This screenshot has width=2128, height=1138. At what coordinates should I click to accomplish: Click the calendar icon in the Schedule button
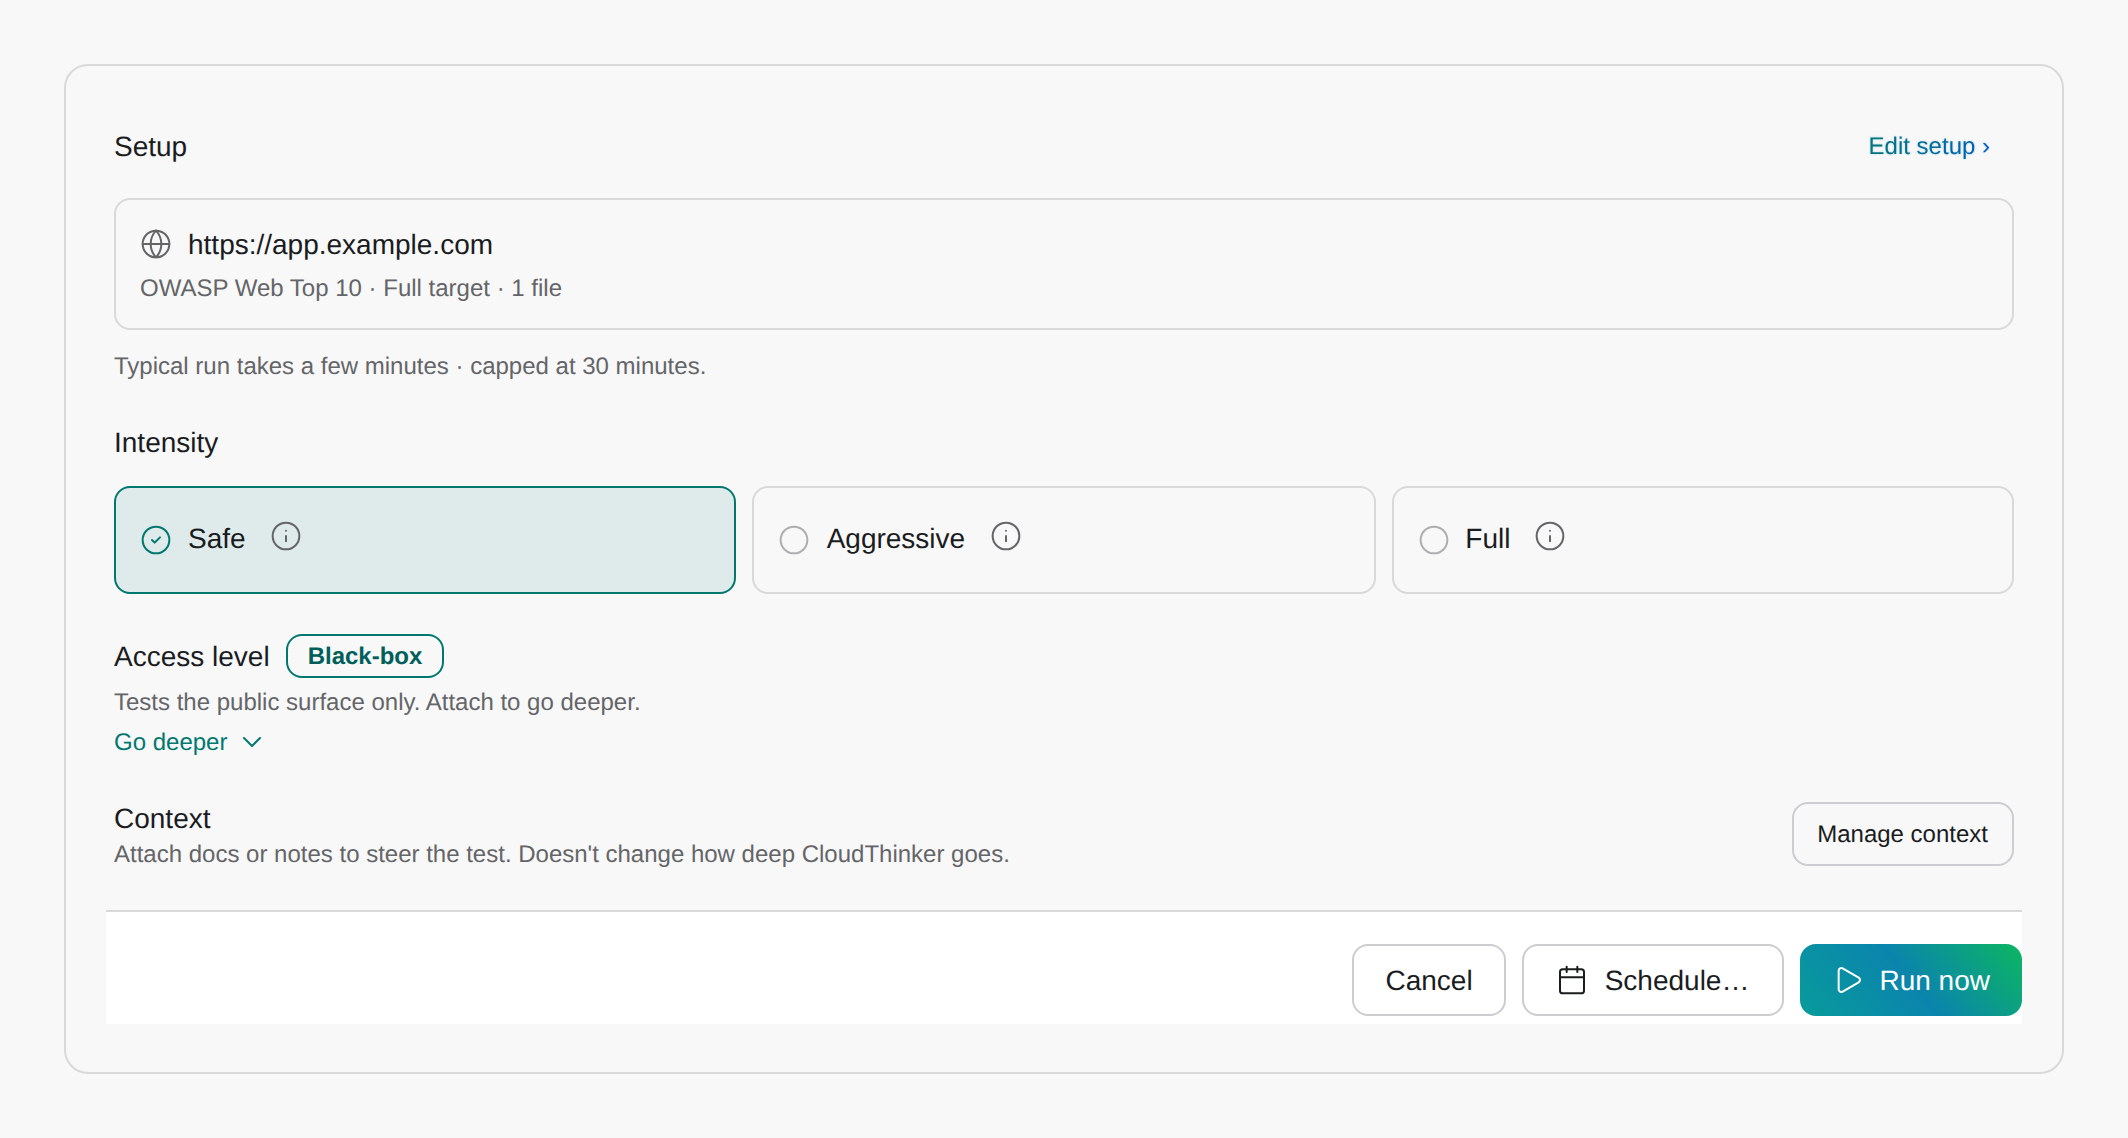[x=1572, y=980]
